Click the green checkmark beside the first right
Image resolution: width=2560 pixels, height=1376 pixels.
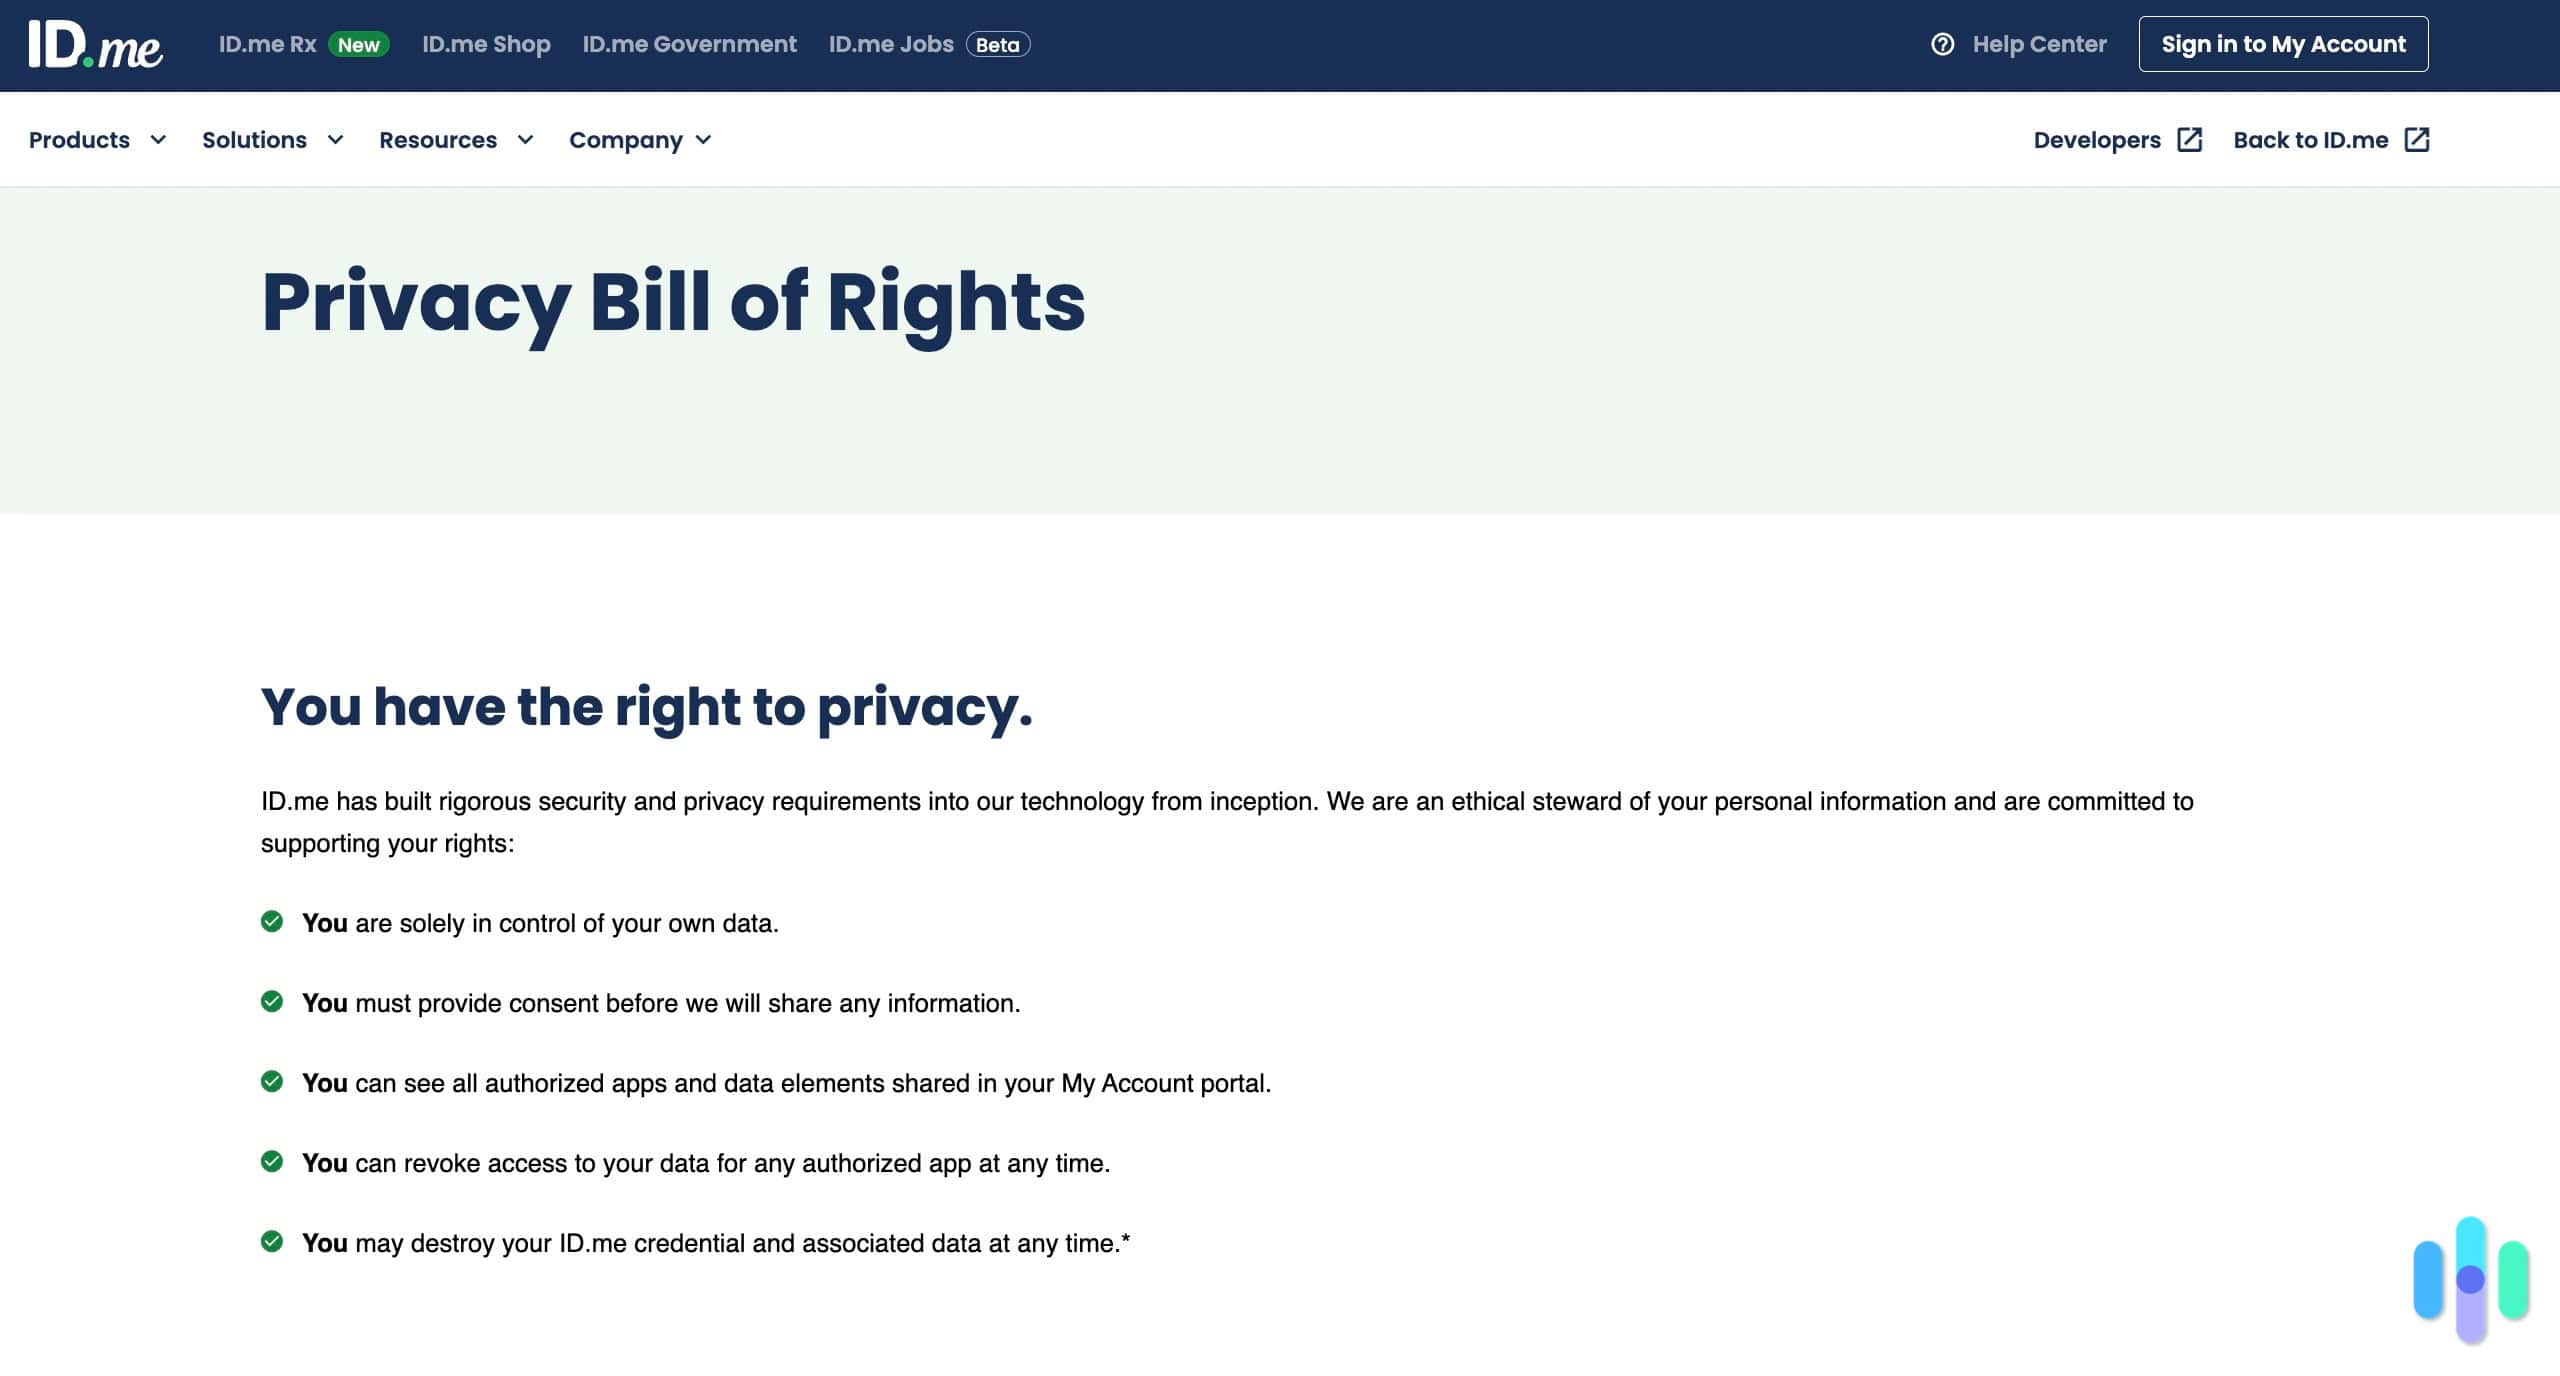[273, 921]
